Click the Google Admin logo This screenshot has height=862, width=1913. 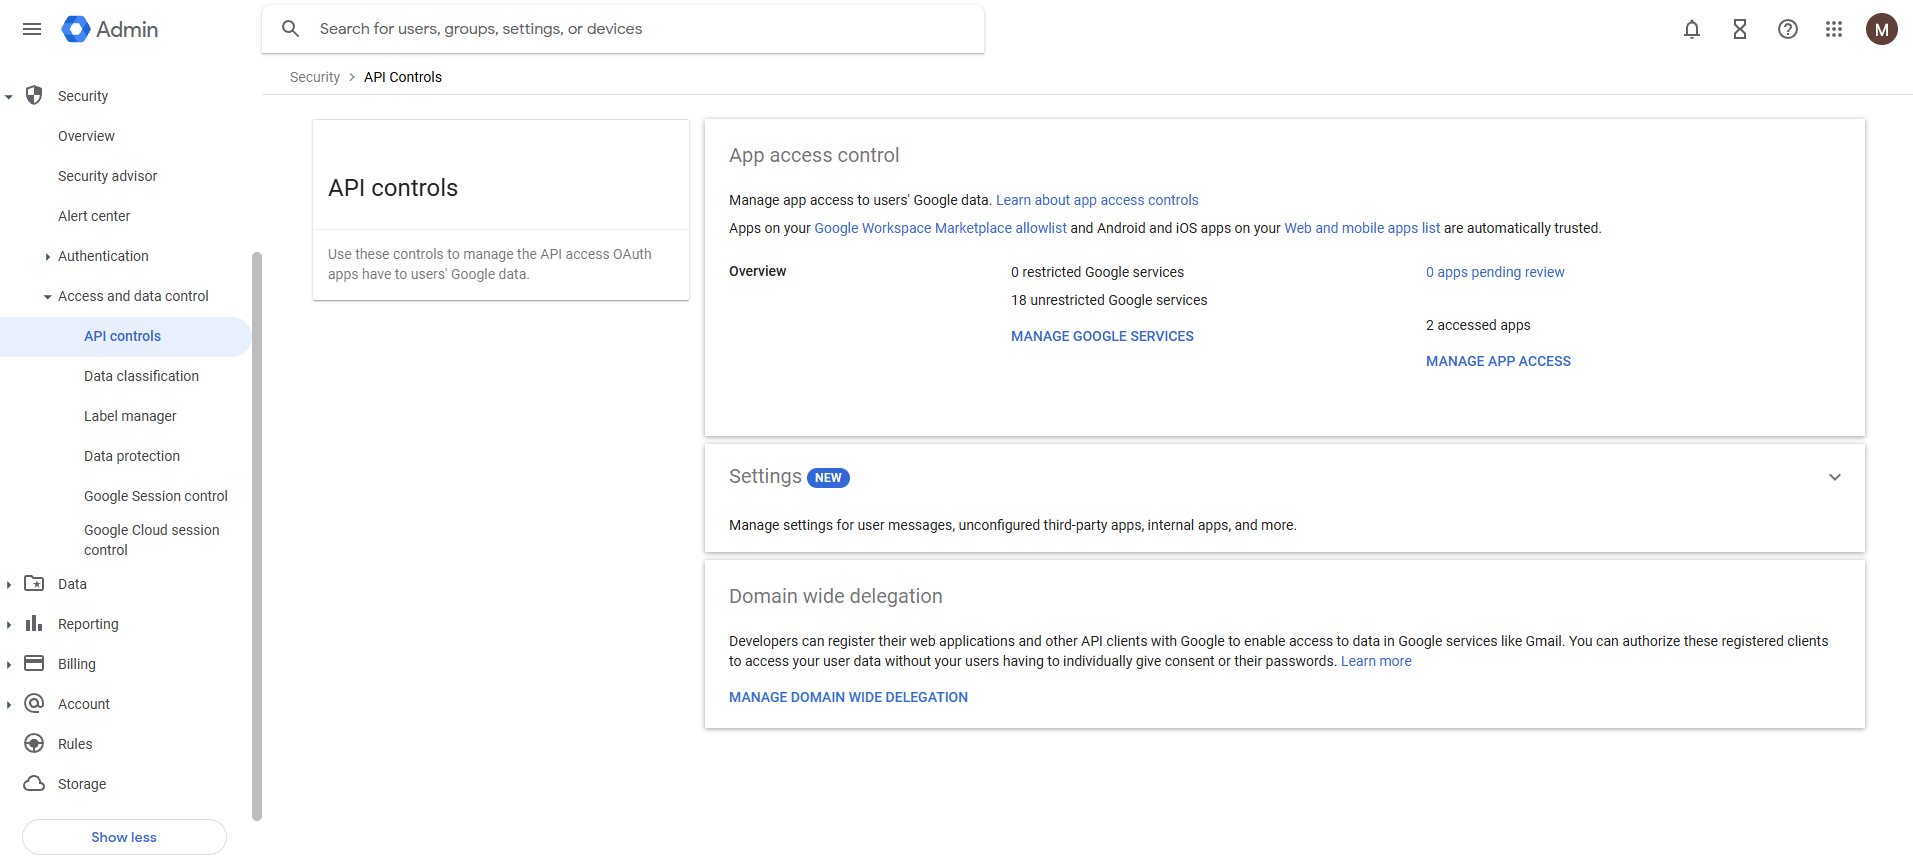pyautogui.click(x=109, y=29)
